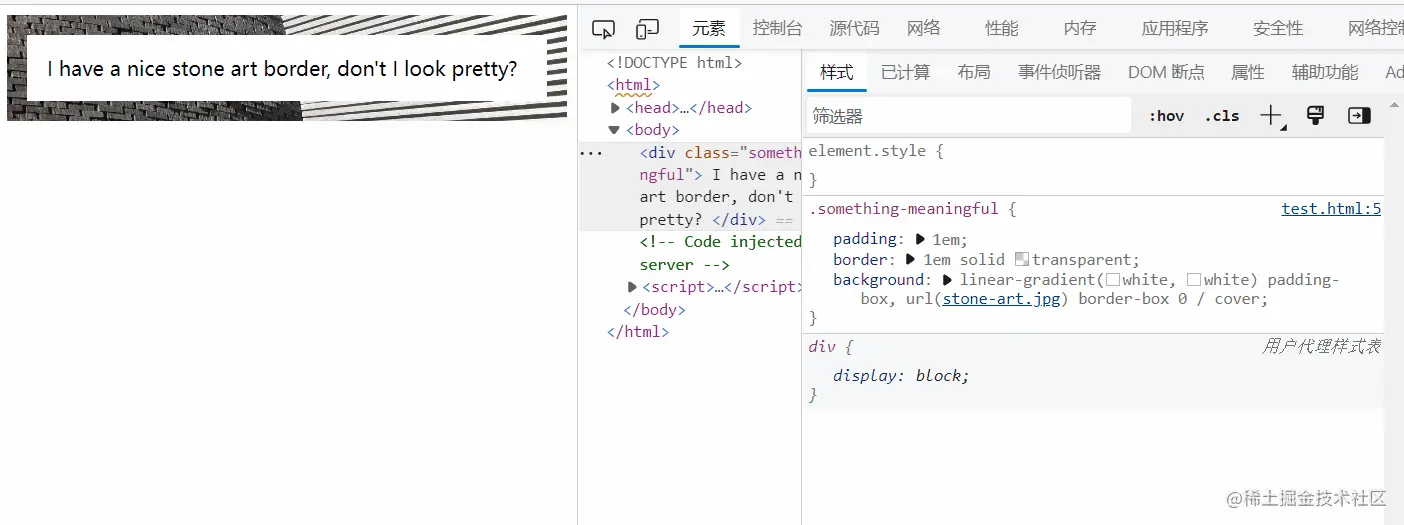Select the 辅助功能 sub-tab

(x=1325, y=72)
